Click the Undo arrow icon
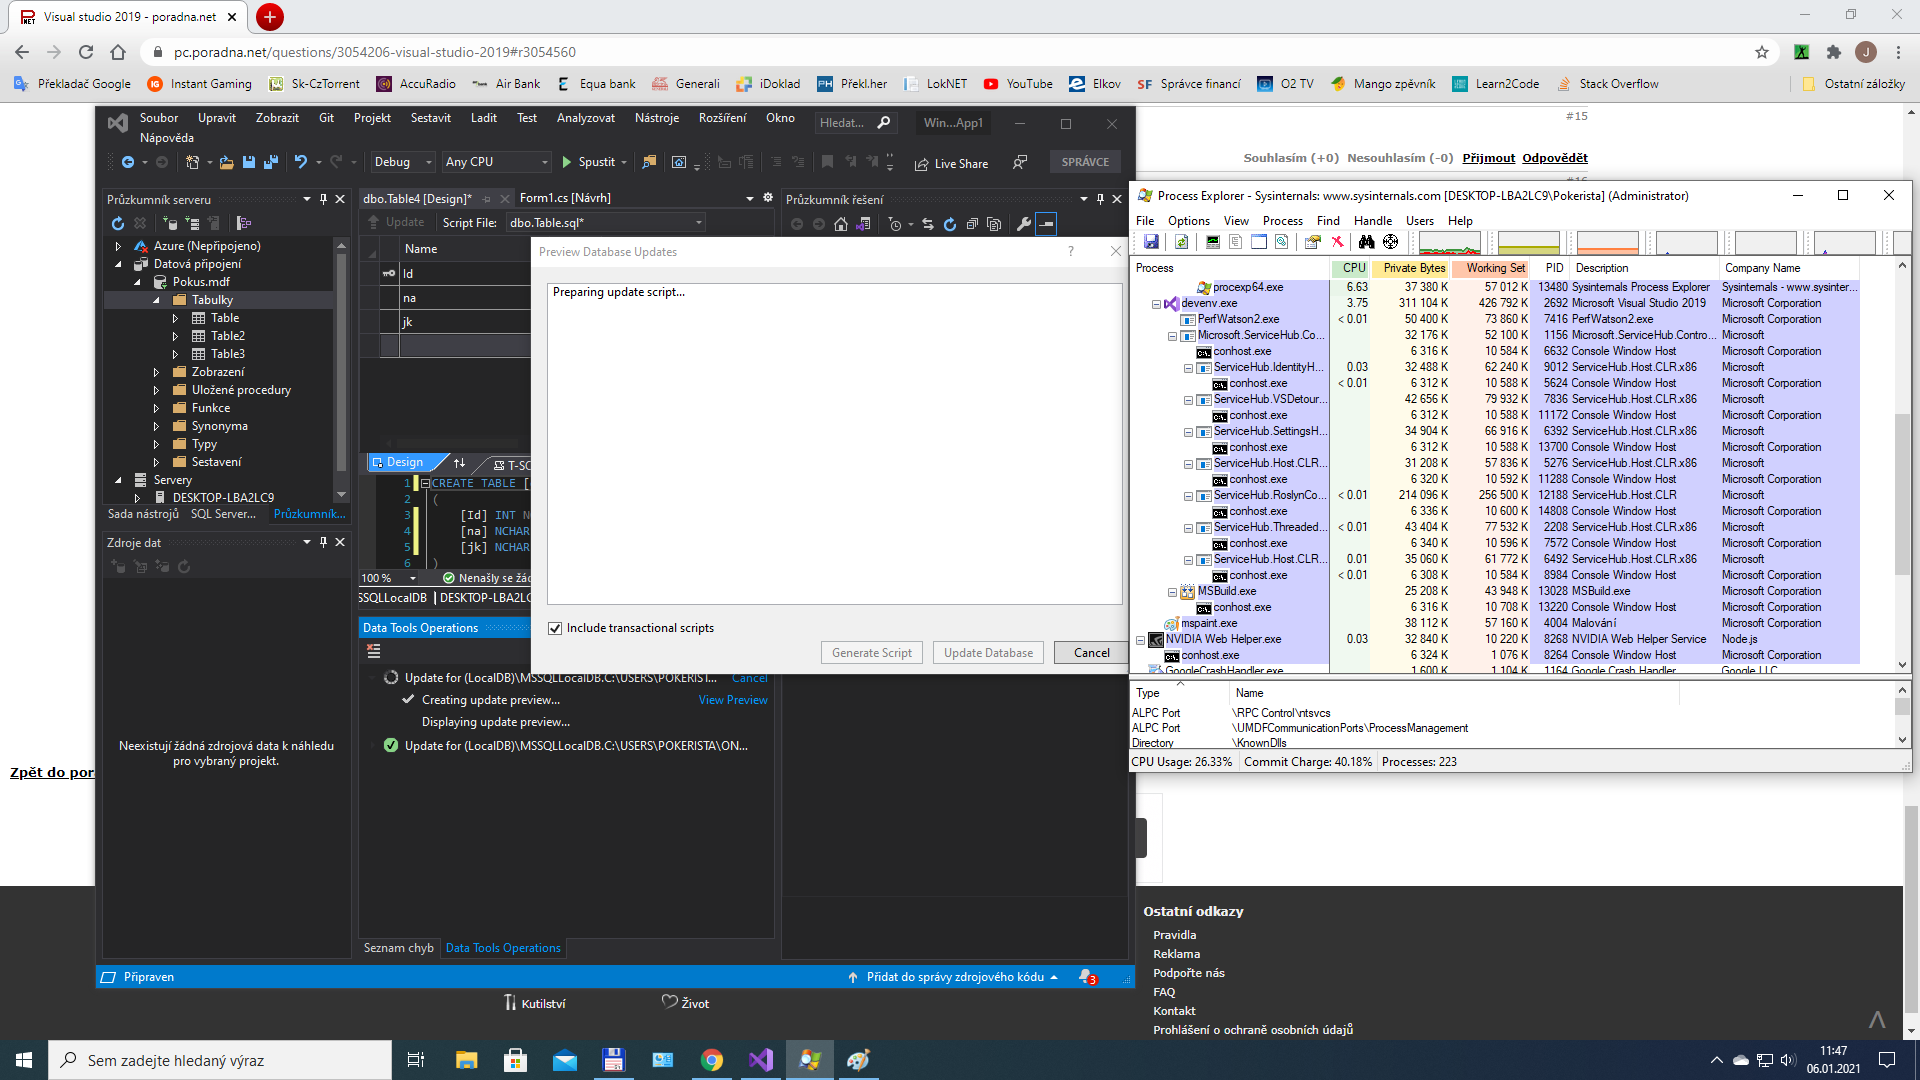 point(300,162)
